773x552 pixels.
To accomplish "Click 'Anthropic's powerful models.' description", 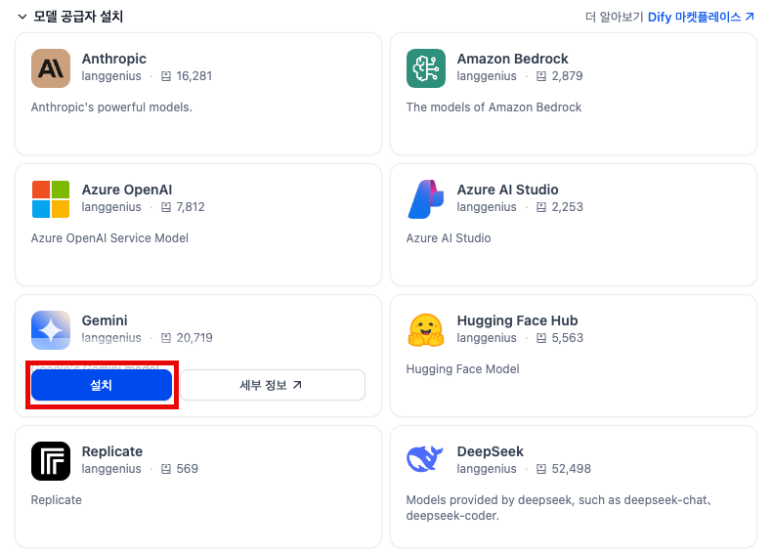I will 111,107.
